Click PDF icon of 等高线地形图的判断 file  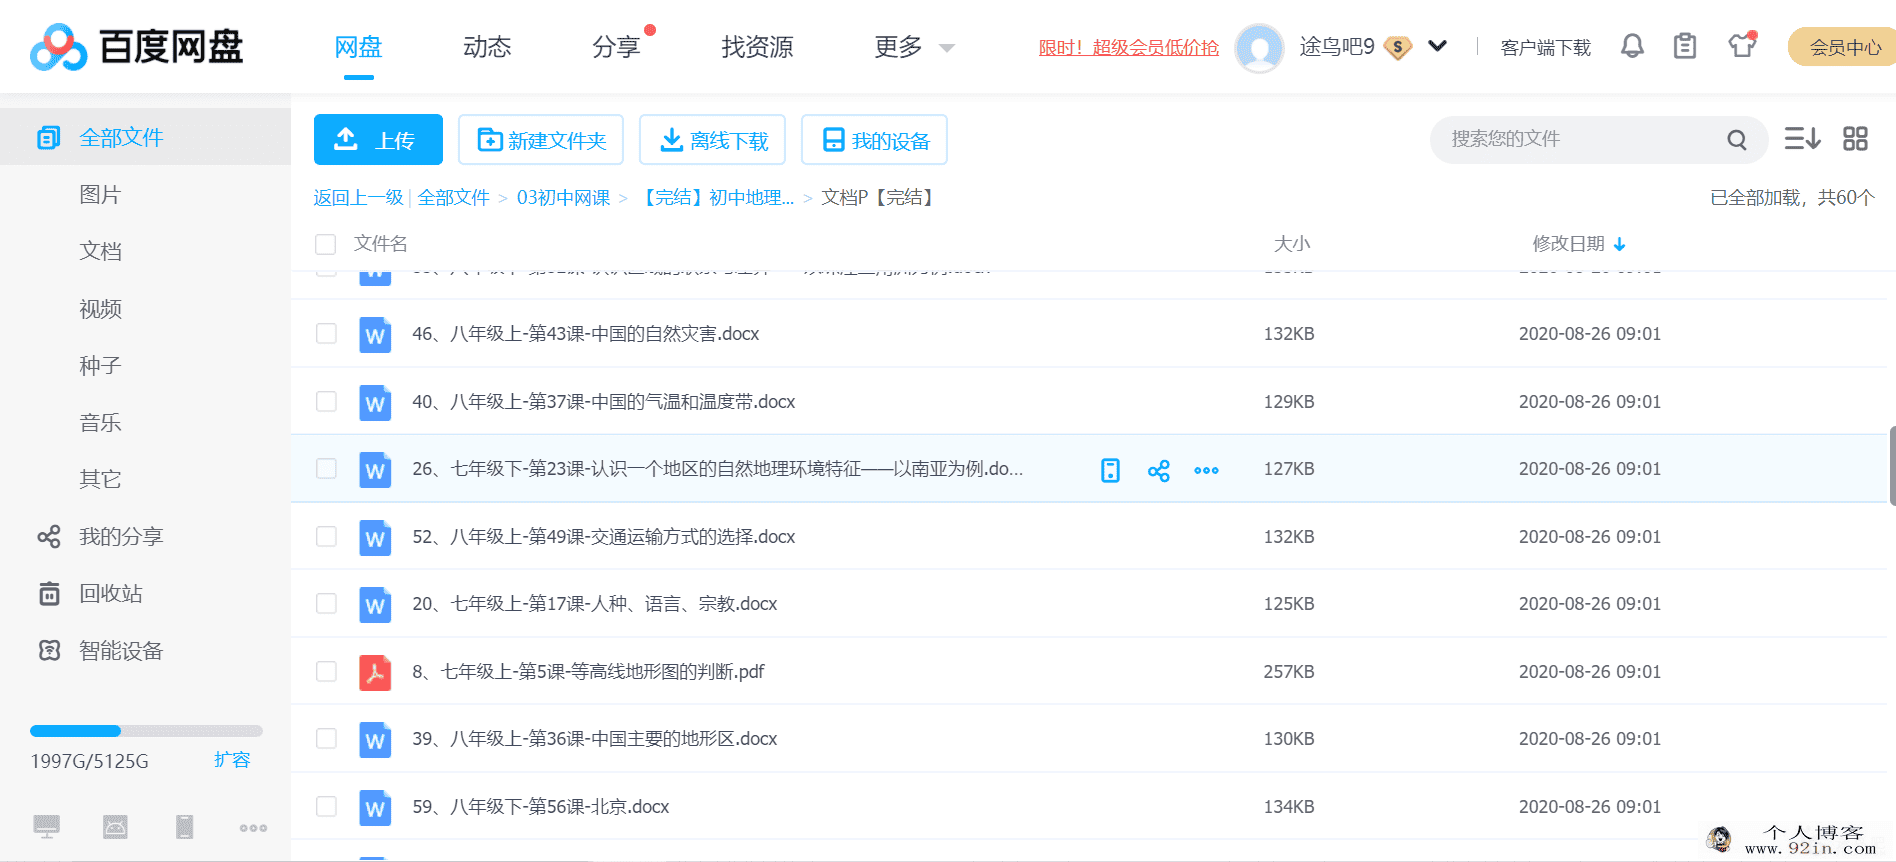pyautogui.click(x=375, y=673)
